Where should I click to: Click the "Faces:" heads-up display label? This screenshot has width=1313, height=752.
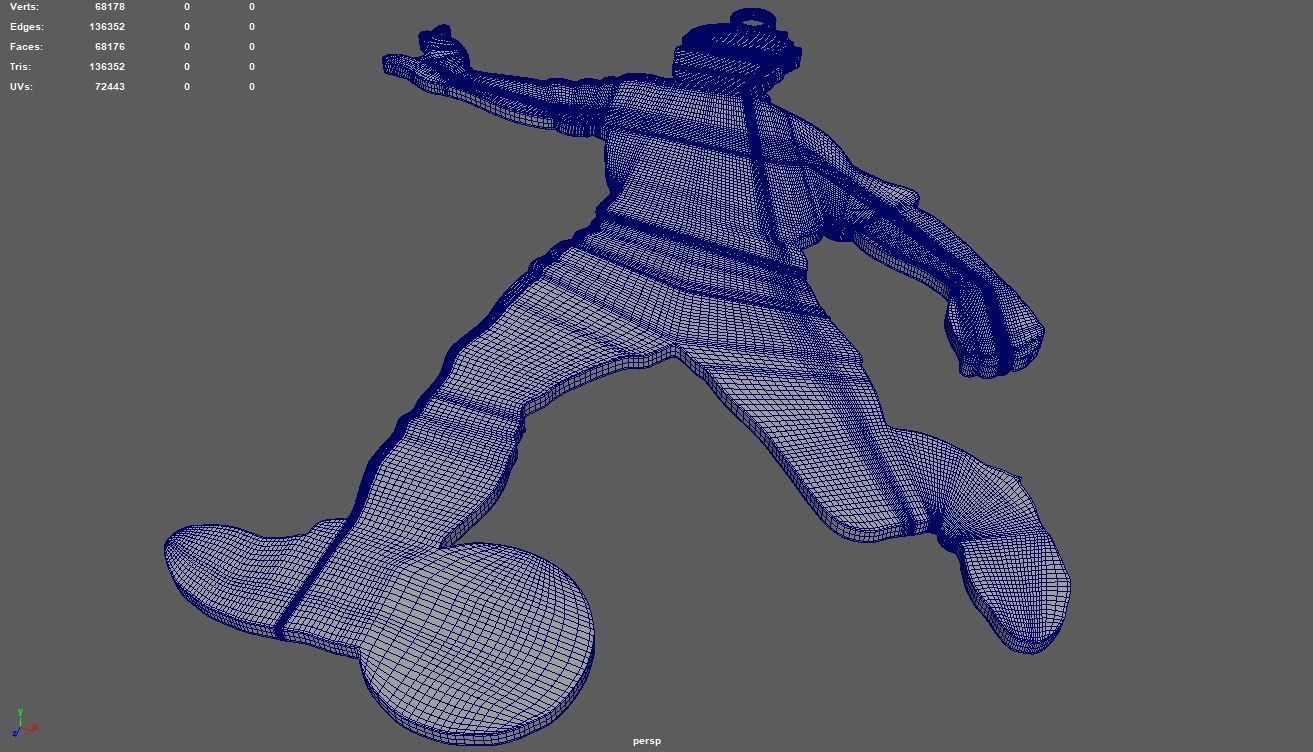pos(26,46)
